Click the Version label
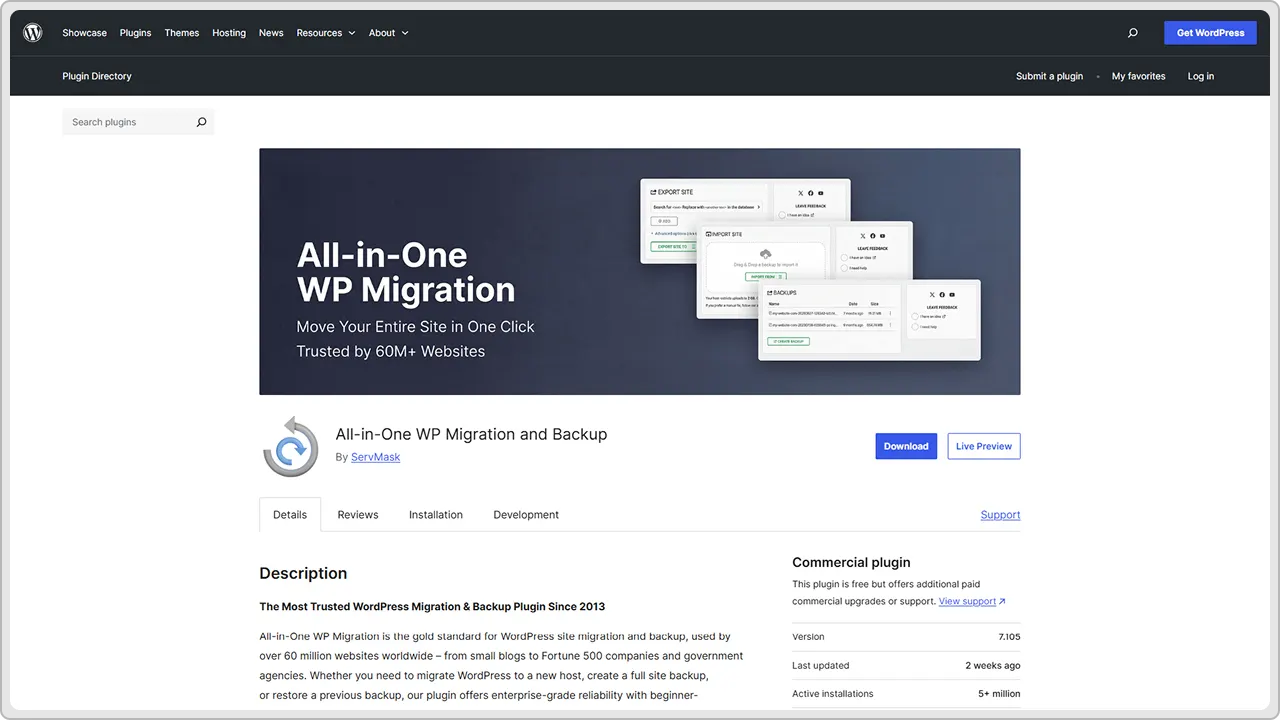 808,637
